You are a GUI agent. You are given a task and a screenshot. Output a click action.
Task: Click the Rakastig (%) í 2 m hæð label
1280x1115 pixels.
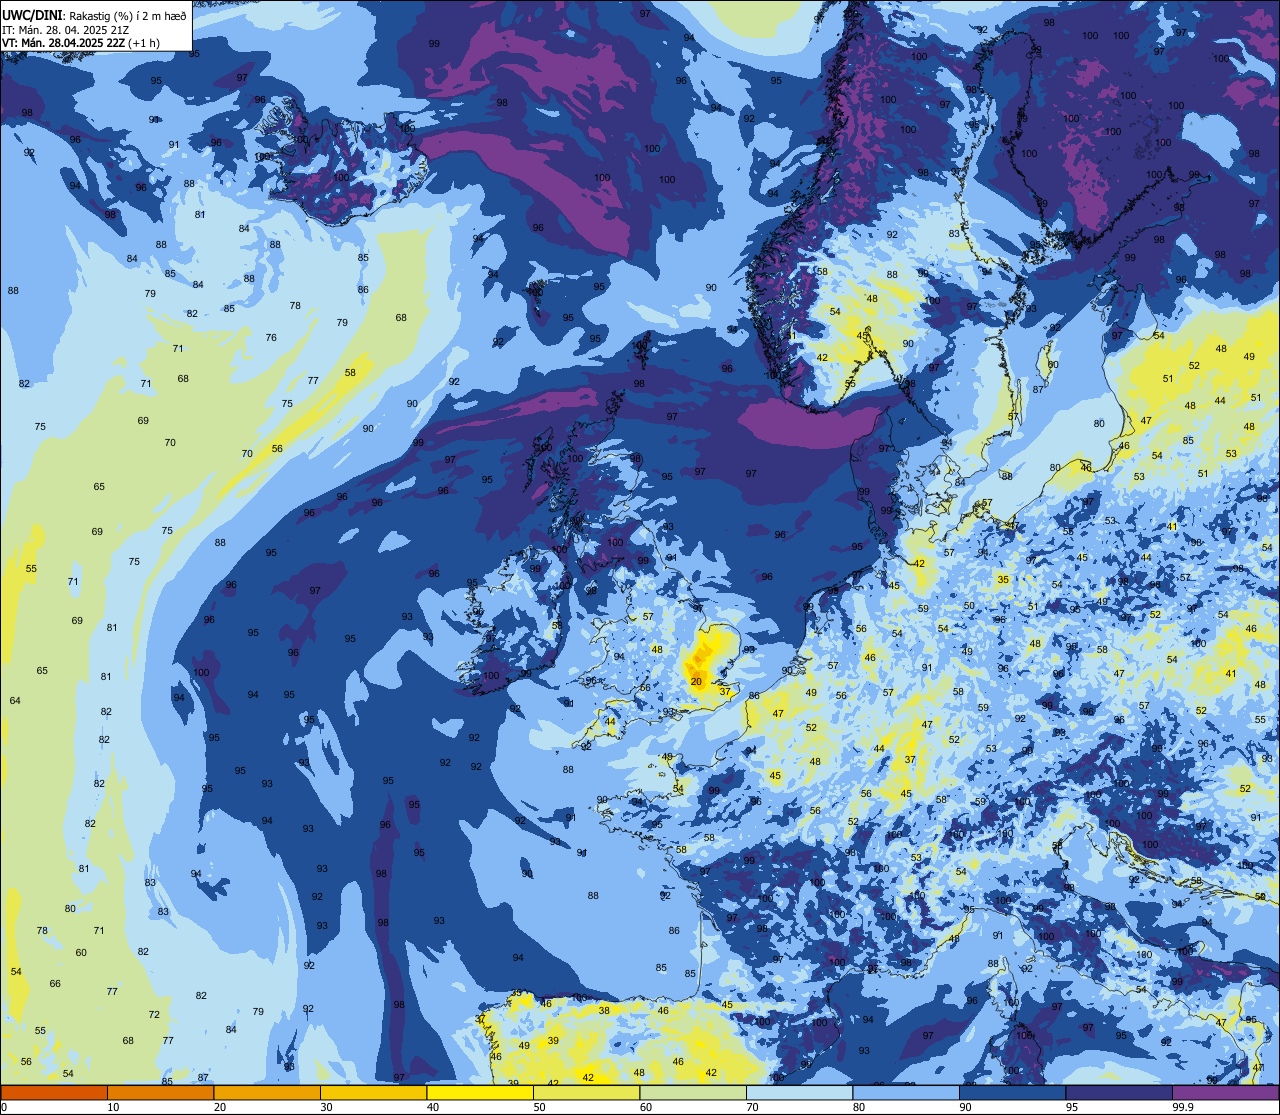pos(128,16)
